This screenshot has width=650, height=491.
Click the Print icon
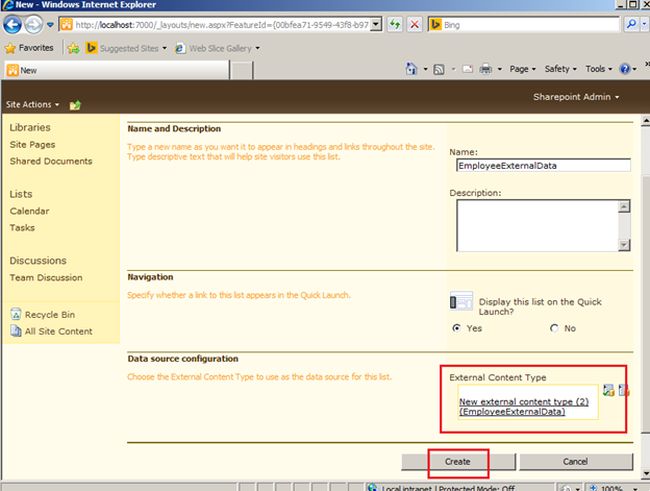[x=485, y=69]
